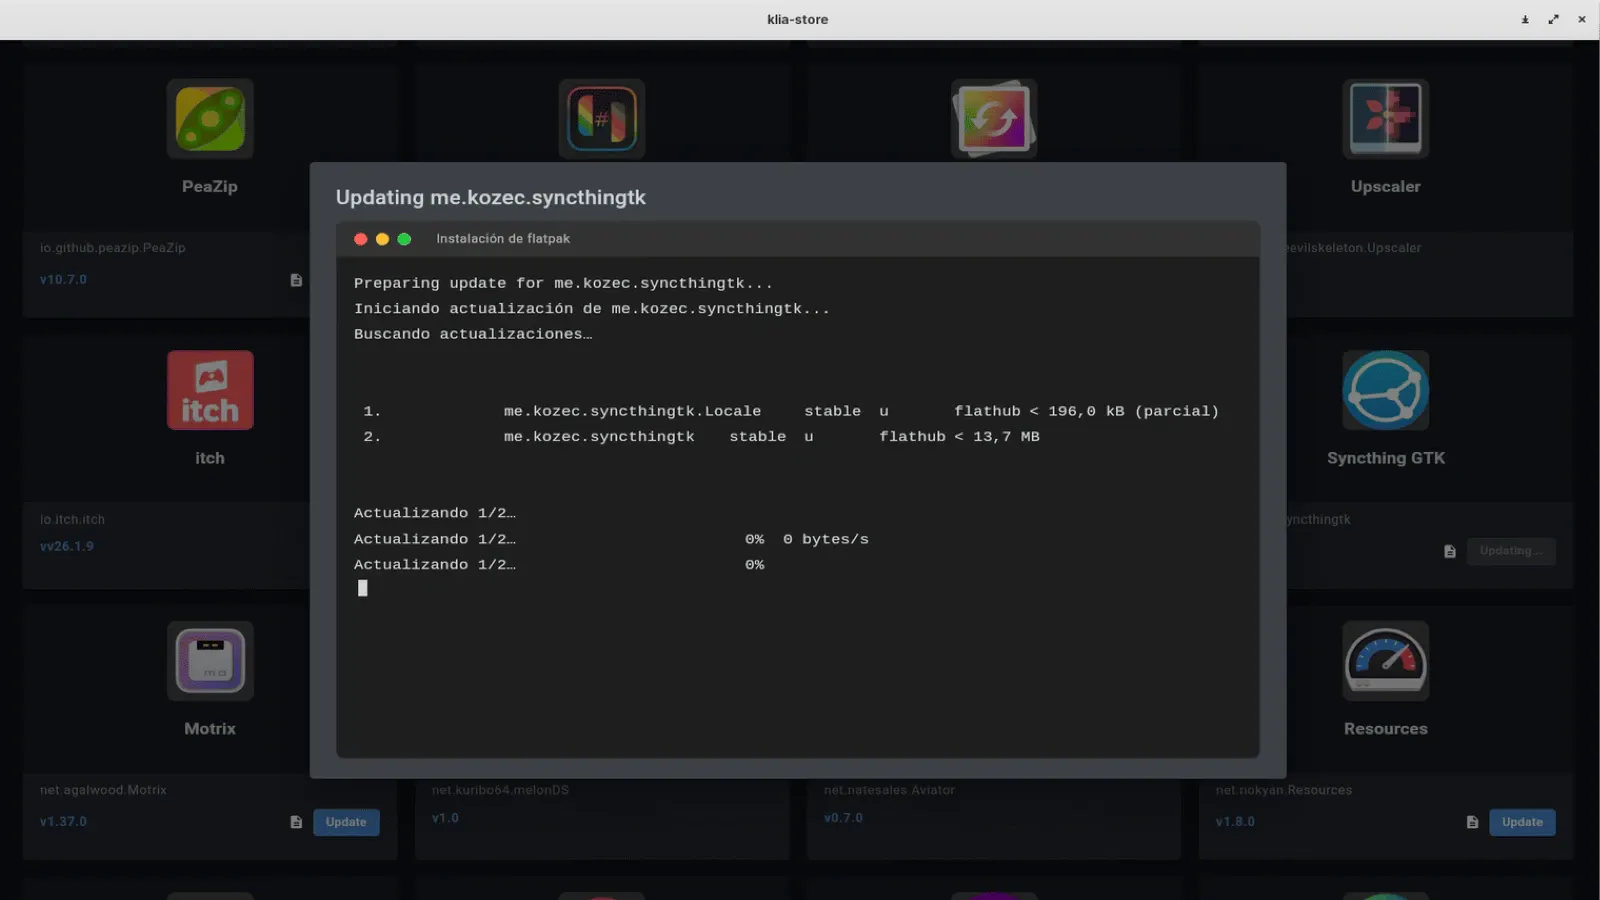Click the Upscaler app name
The width and height of the screenshot is (1600, 900).
(1386, 187)
